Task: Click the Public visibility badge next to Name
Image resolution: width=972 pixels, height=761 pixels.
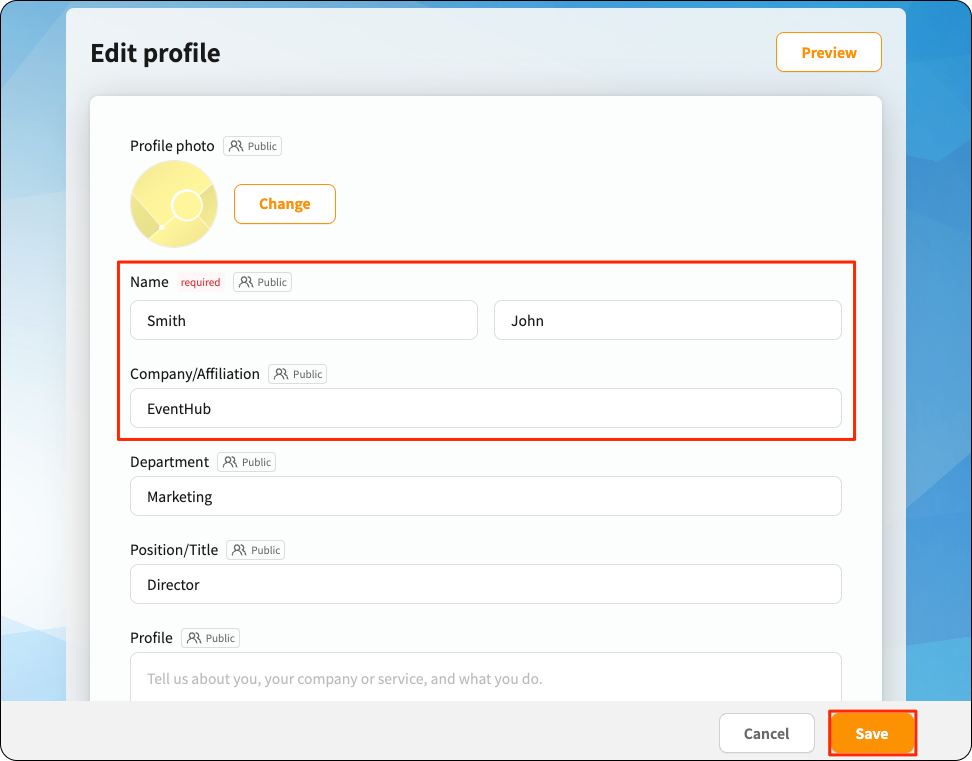Action: [262, 282]
